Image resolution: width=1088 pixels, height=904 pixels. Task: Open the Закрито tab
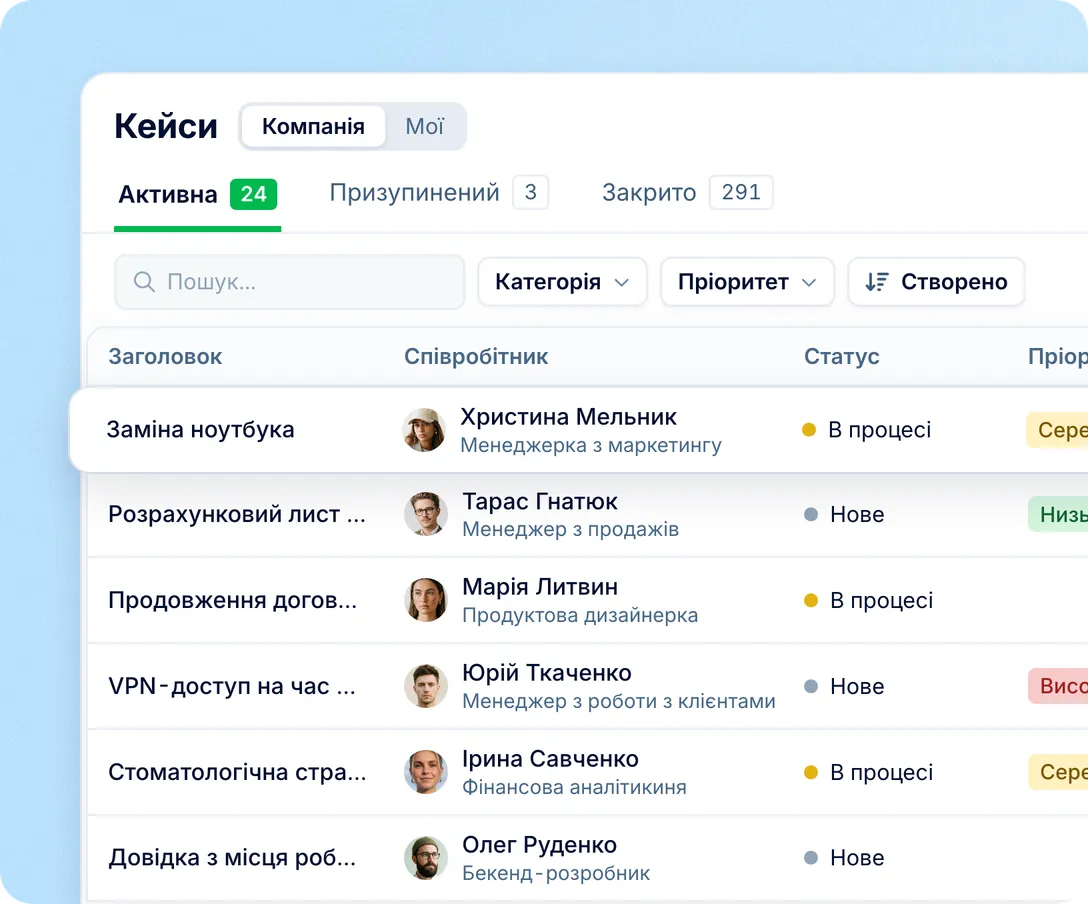tap(687, 193)
